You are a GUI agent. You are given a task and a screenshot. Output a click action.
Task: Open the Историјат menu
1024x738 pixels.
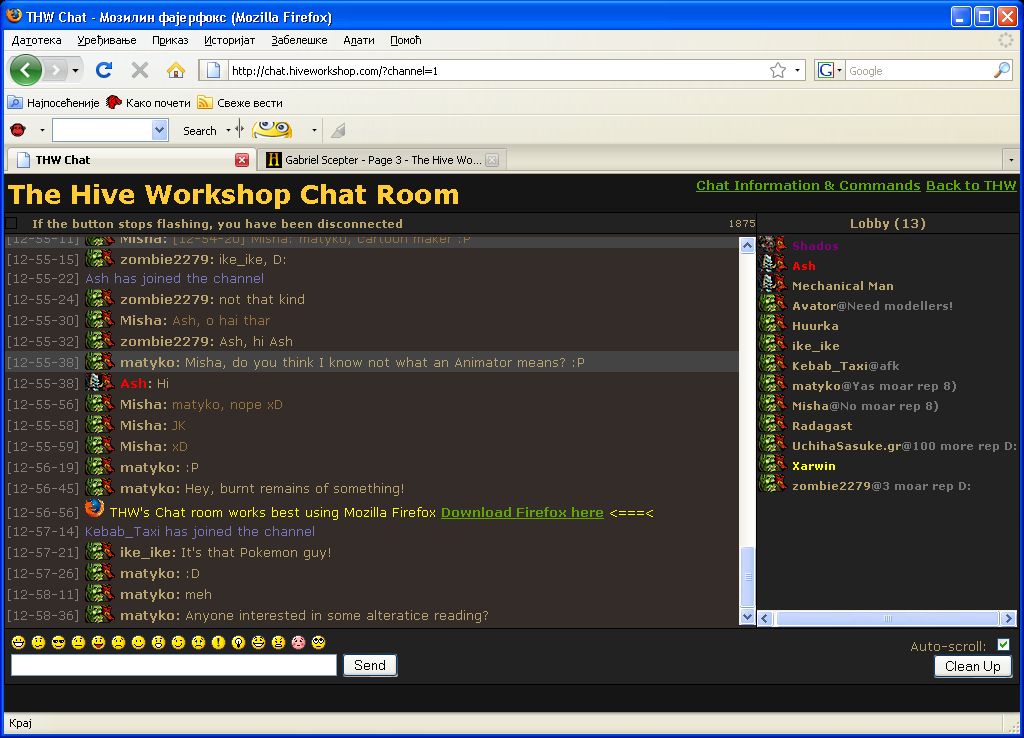click(x=229, y=40)
